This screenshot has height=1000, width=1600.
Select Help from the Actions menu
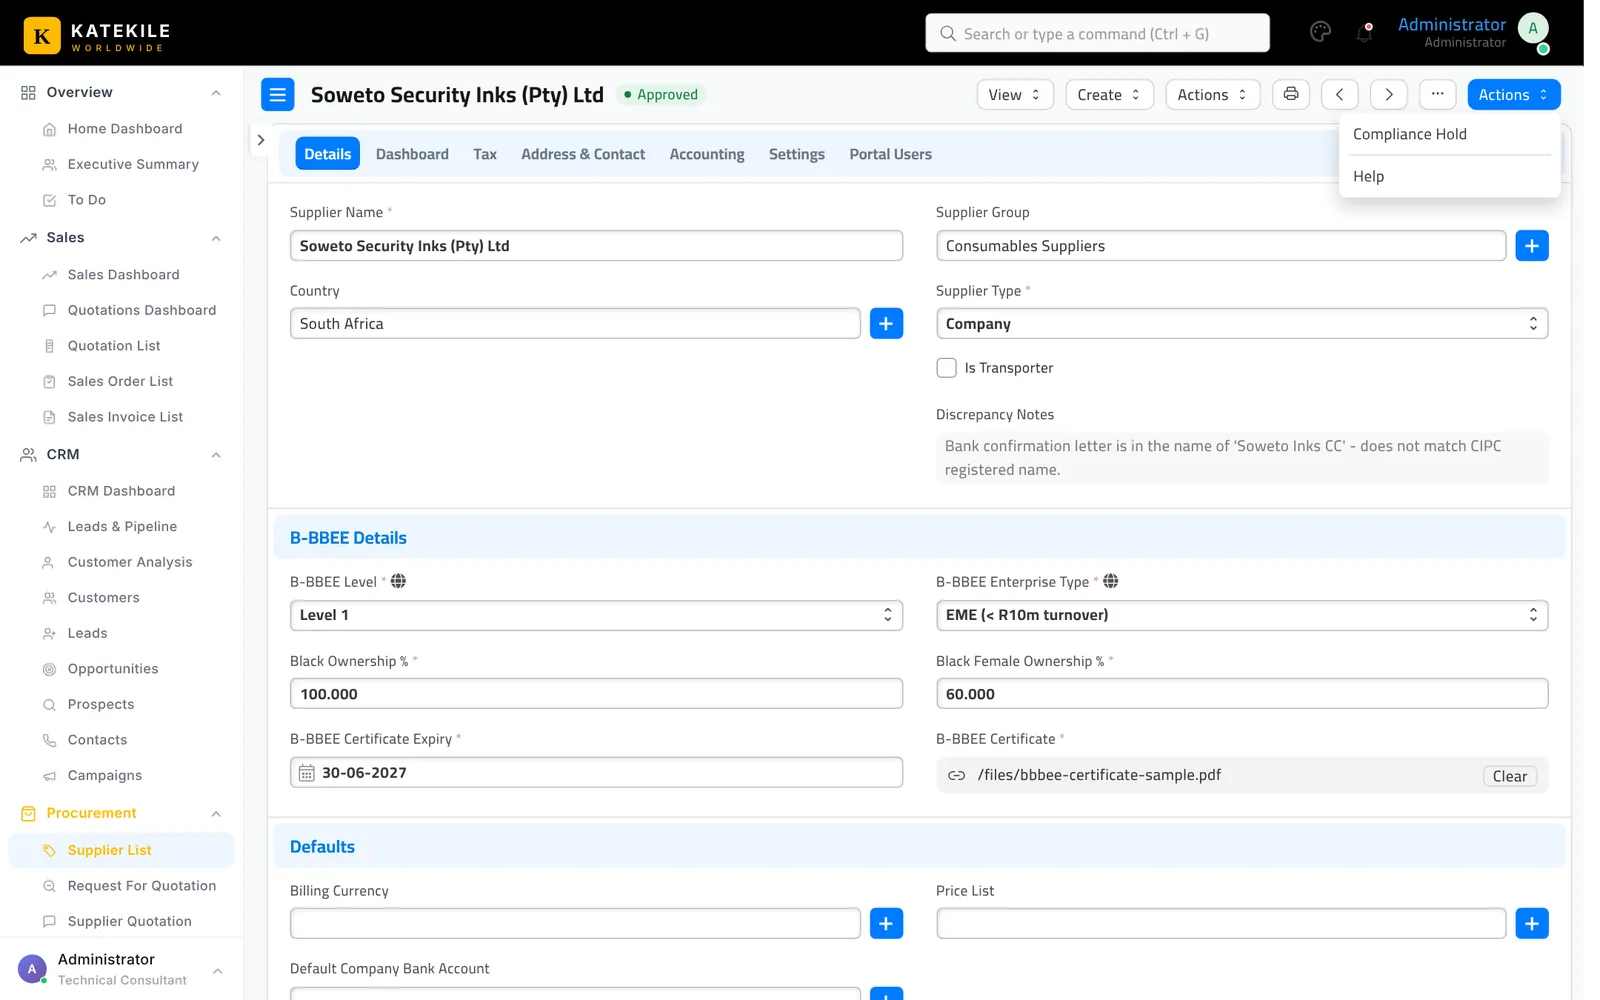1449,176
